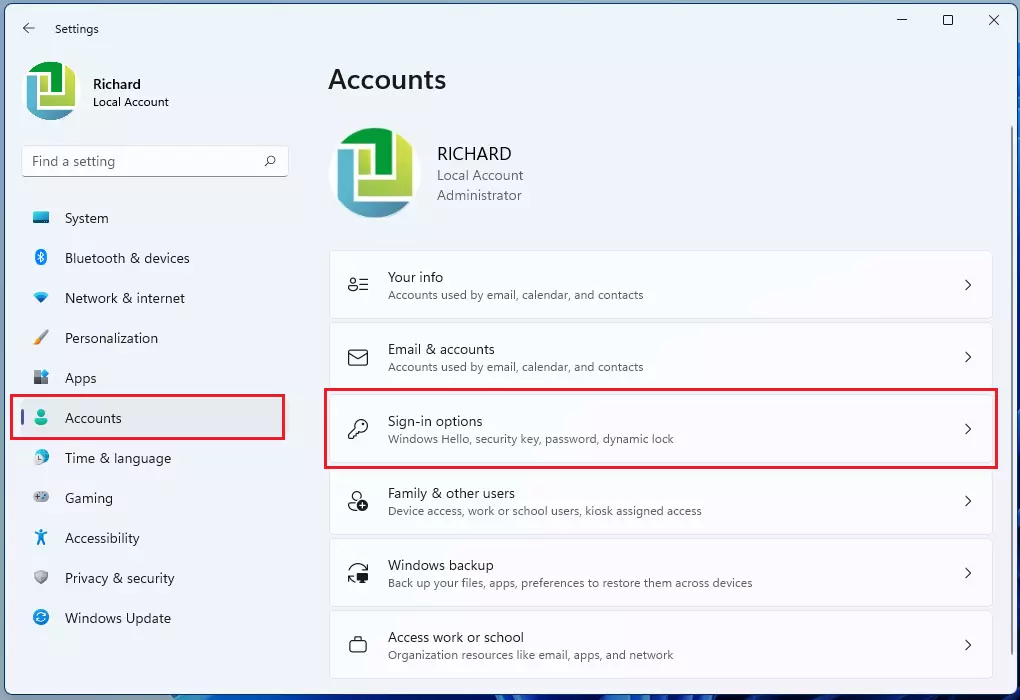
Task: Expand the Sign-in options chevron
Action: pos(968,429)
